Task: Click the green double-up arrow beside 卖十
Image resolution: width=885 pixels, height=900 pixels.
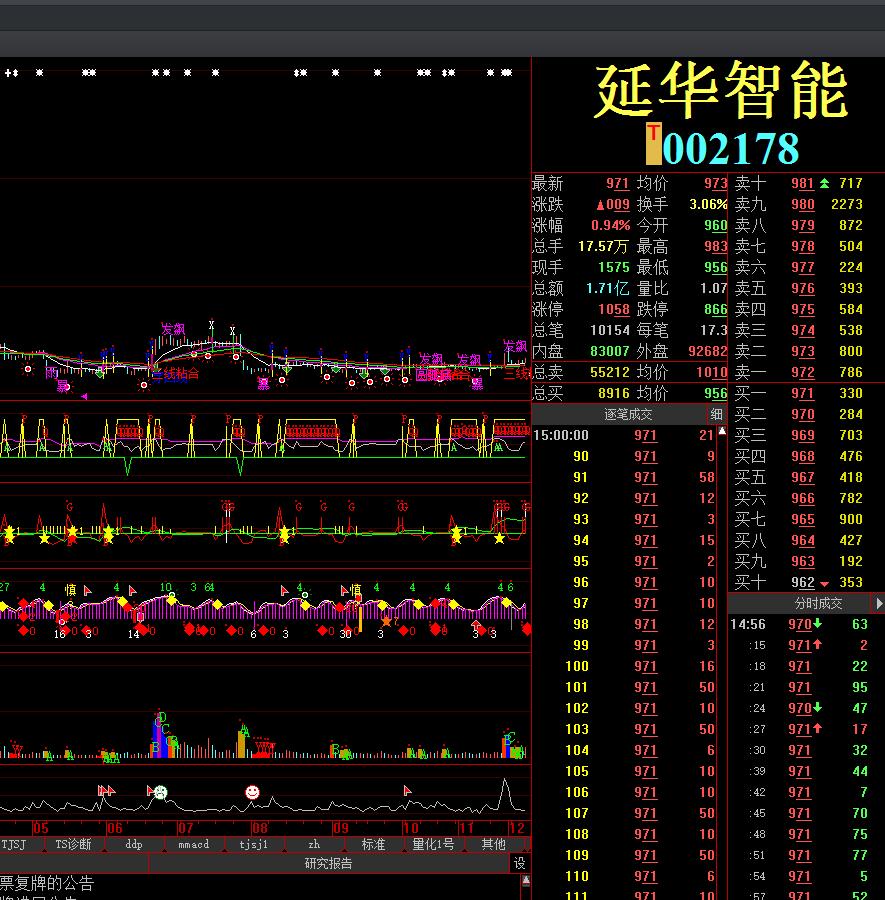Action: pyautogui.click(x=824, y=183)
